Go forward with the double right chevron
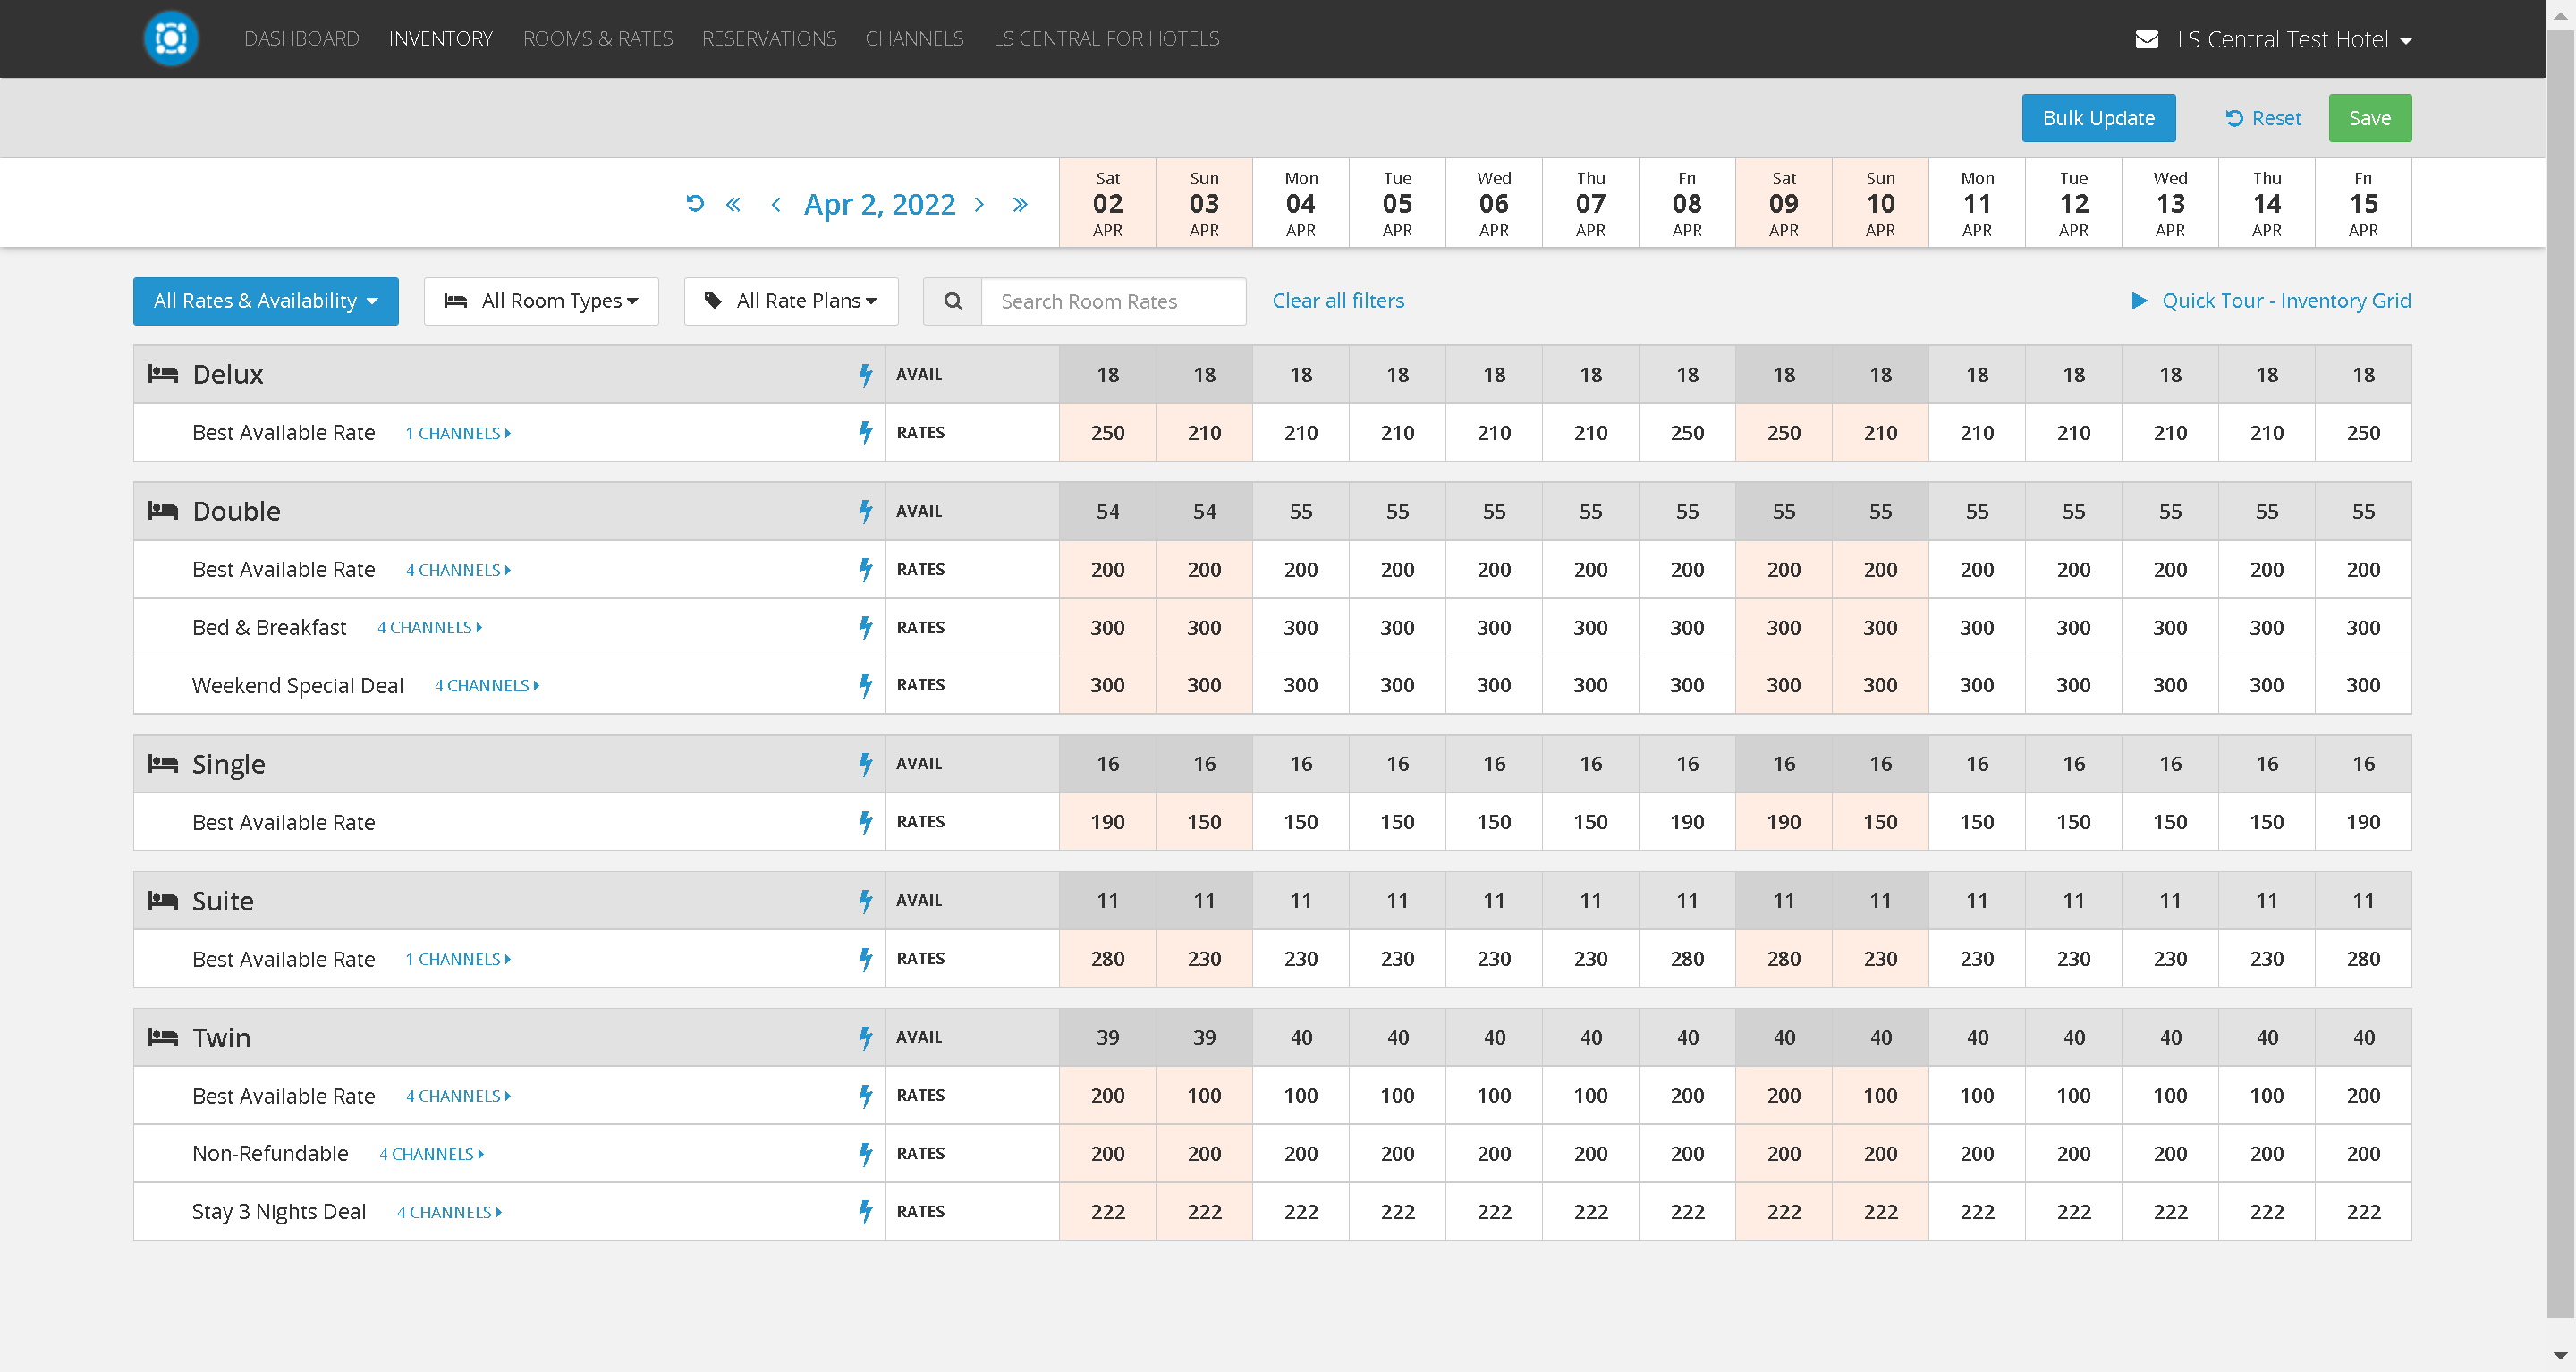The width and height of the screenshot is (2576, 1372). point(1019,204)
